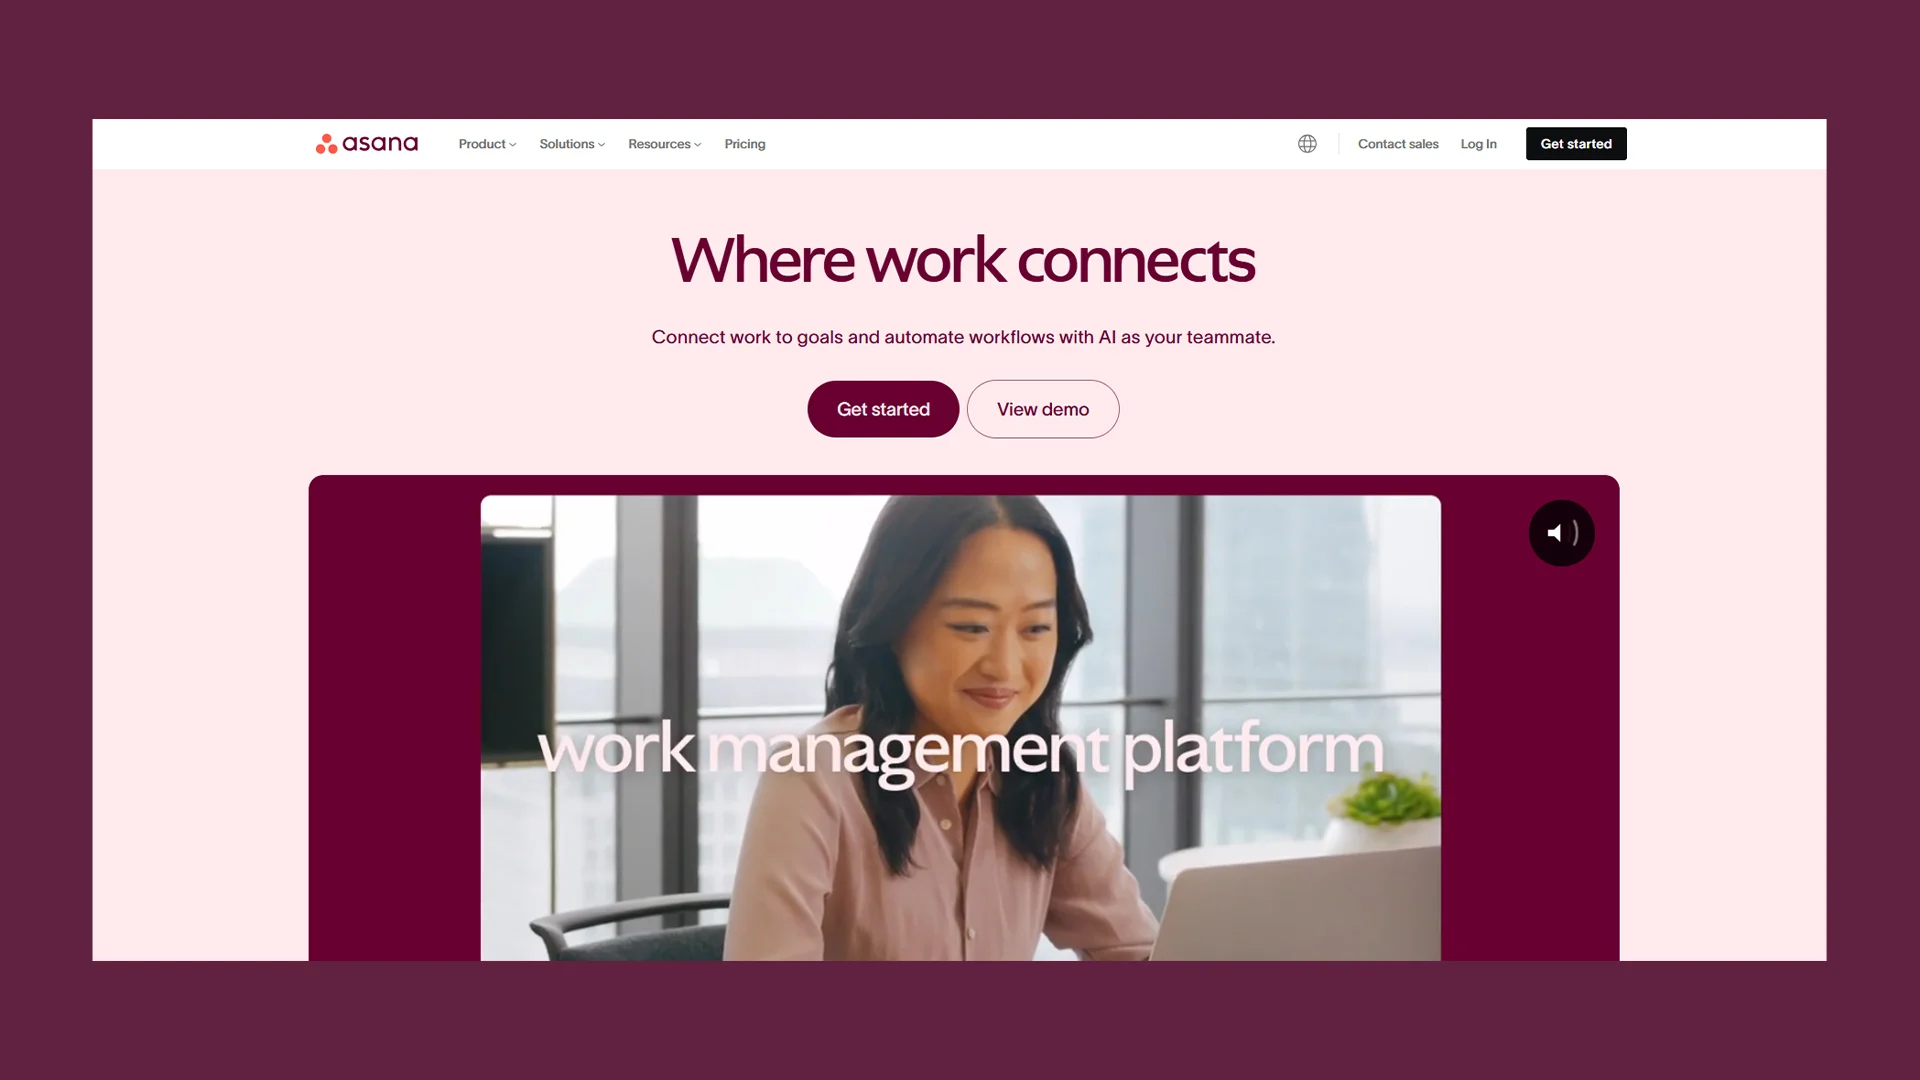1920x1080 pixels.
Task: Click the promotional video of woman
Action: (960, 728)
